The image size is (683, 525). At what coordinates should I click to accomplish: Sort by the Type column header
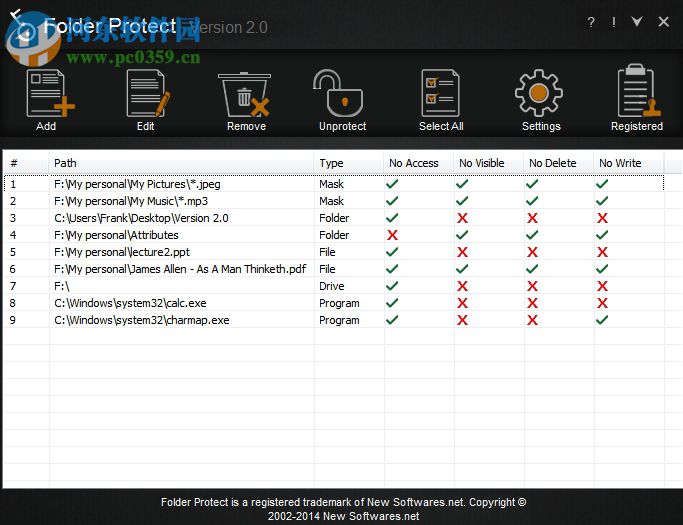pos(348,163)
